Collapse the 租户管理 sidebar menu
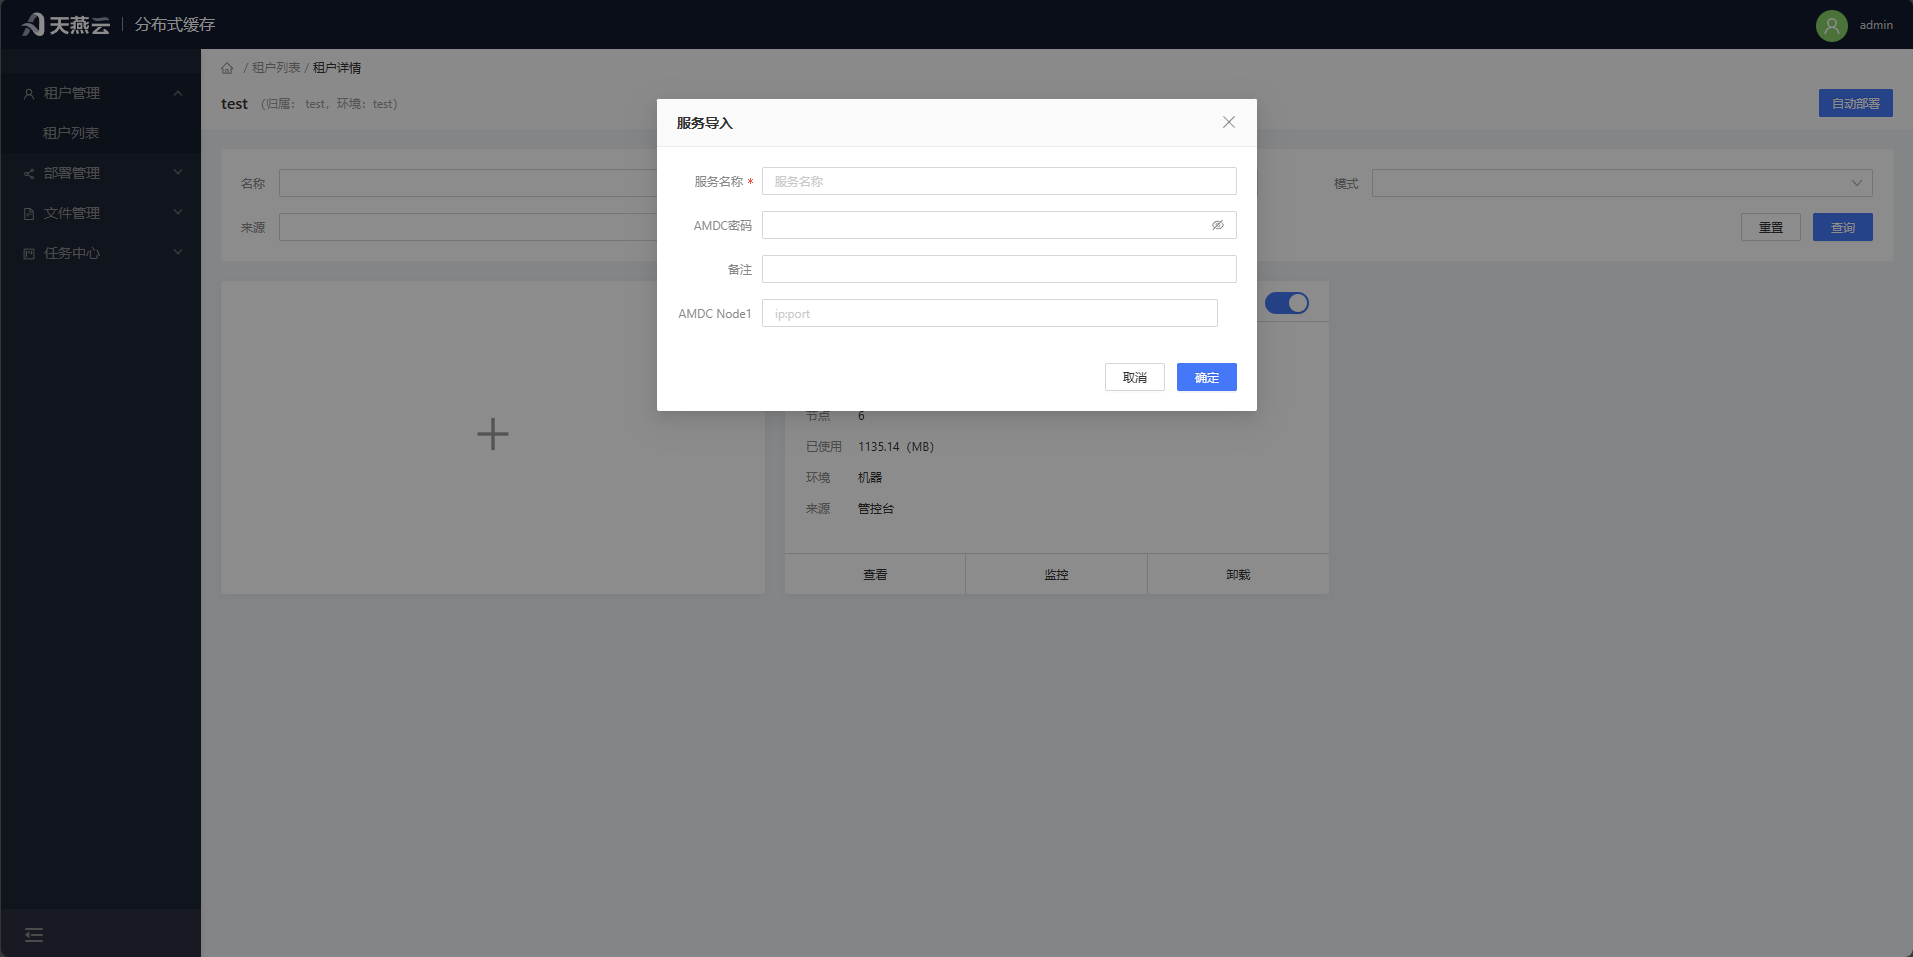1913x957 pixels. pyautogui.click(x=100, y=93)
